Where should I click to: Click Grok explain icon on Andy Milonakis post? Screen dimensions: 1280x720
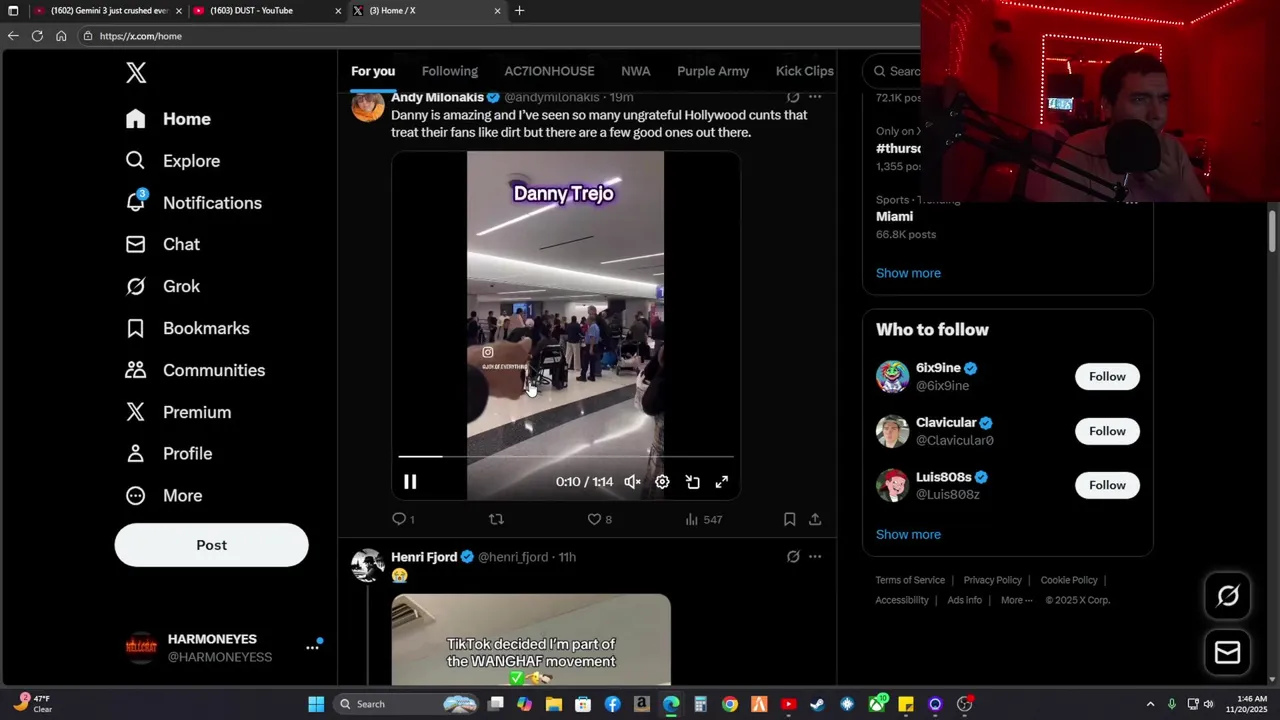pos(793,97)
